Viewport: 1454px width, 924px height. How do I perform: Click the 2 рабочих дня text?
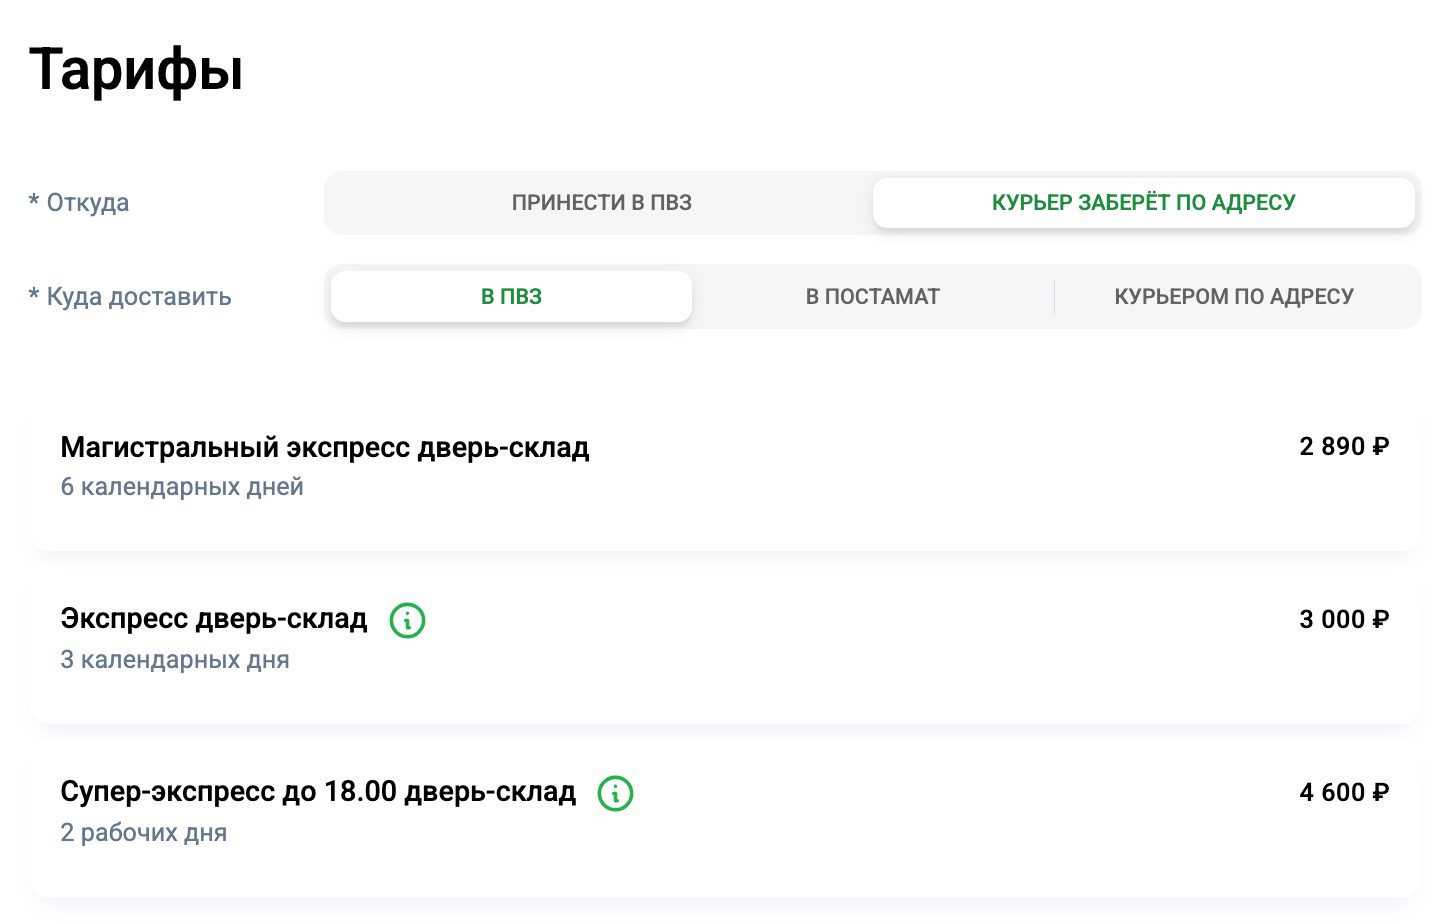pyautogui.click(x=144, y=833)
